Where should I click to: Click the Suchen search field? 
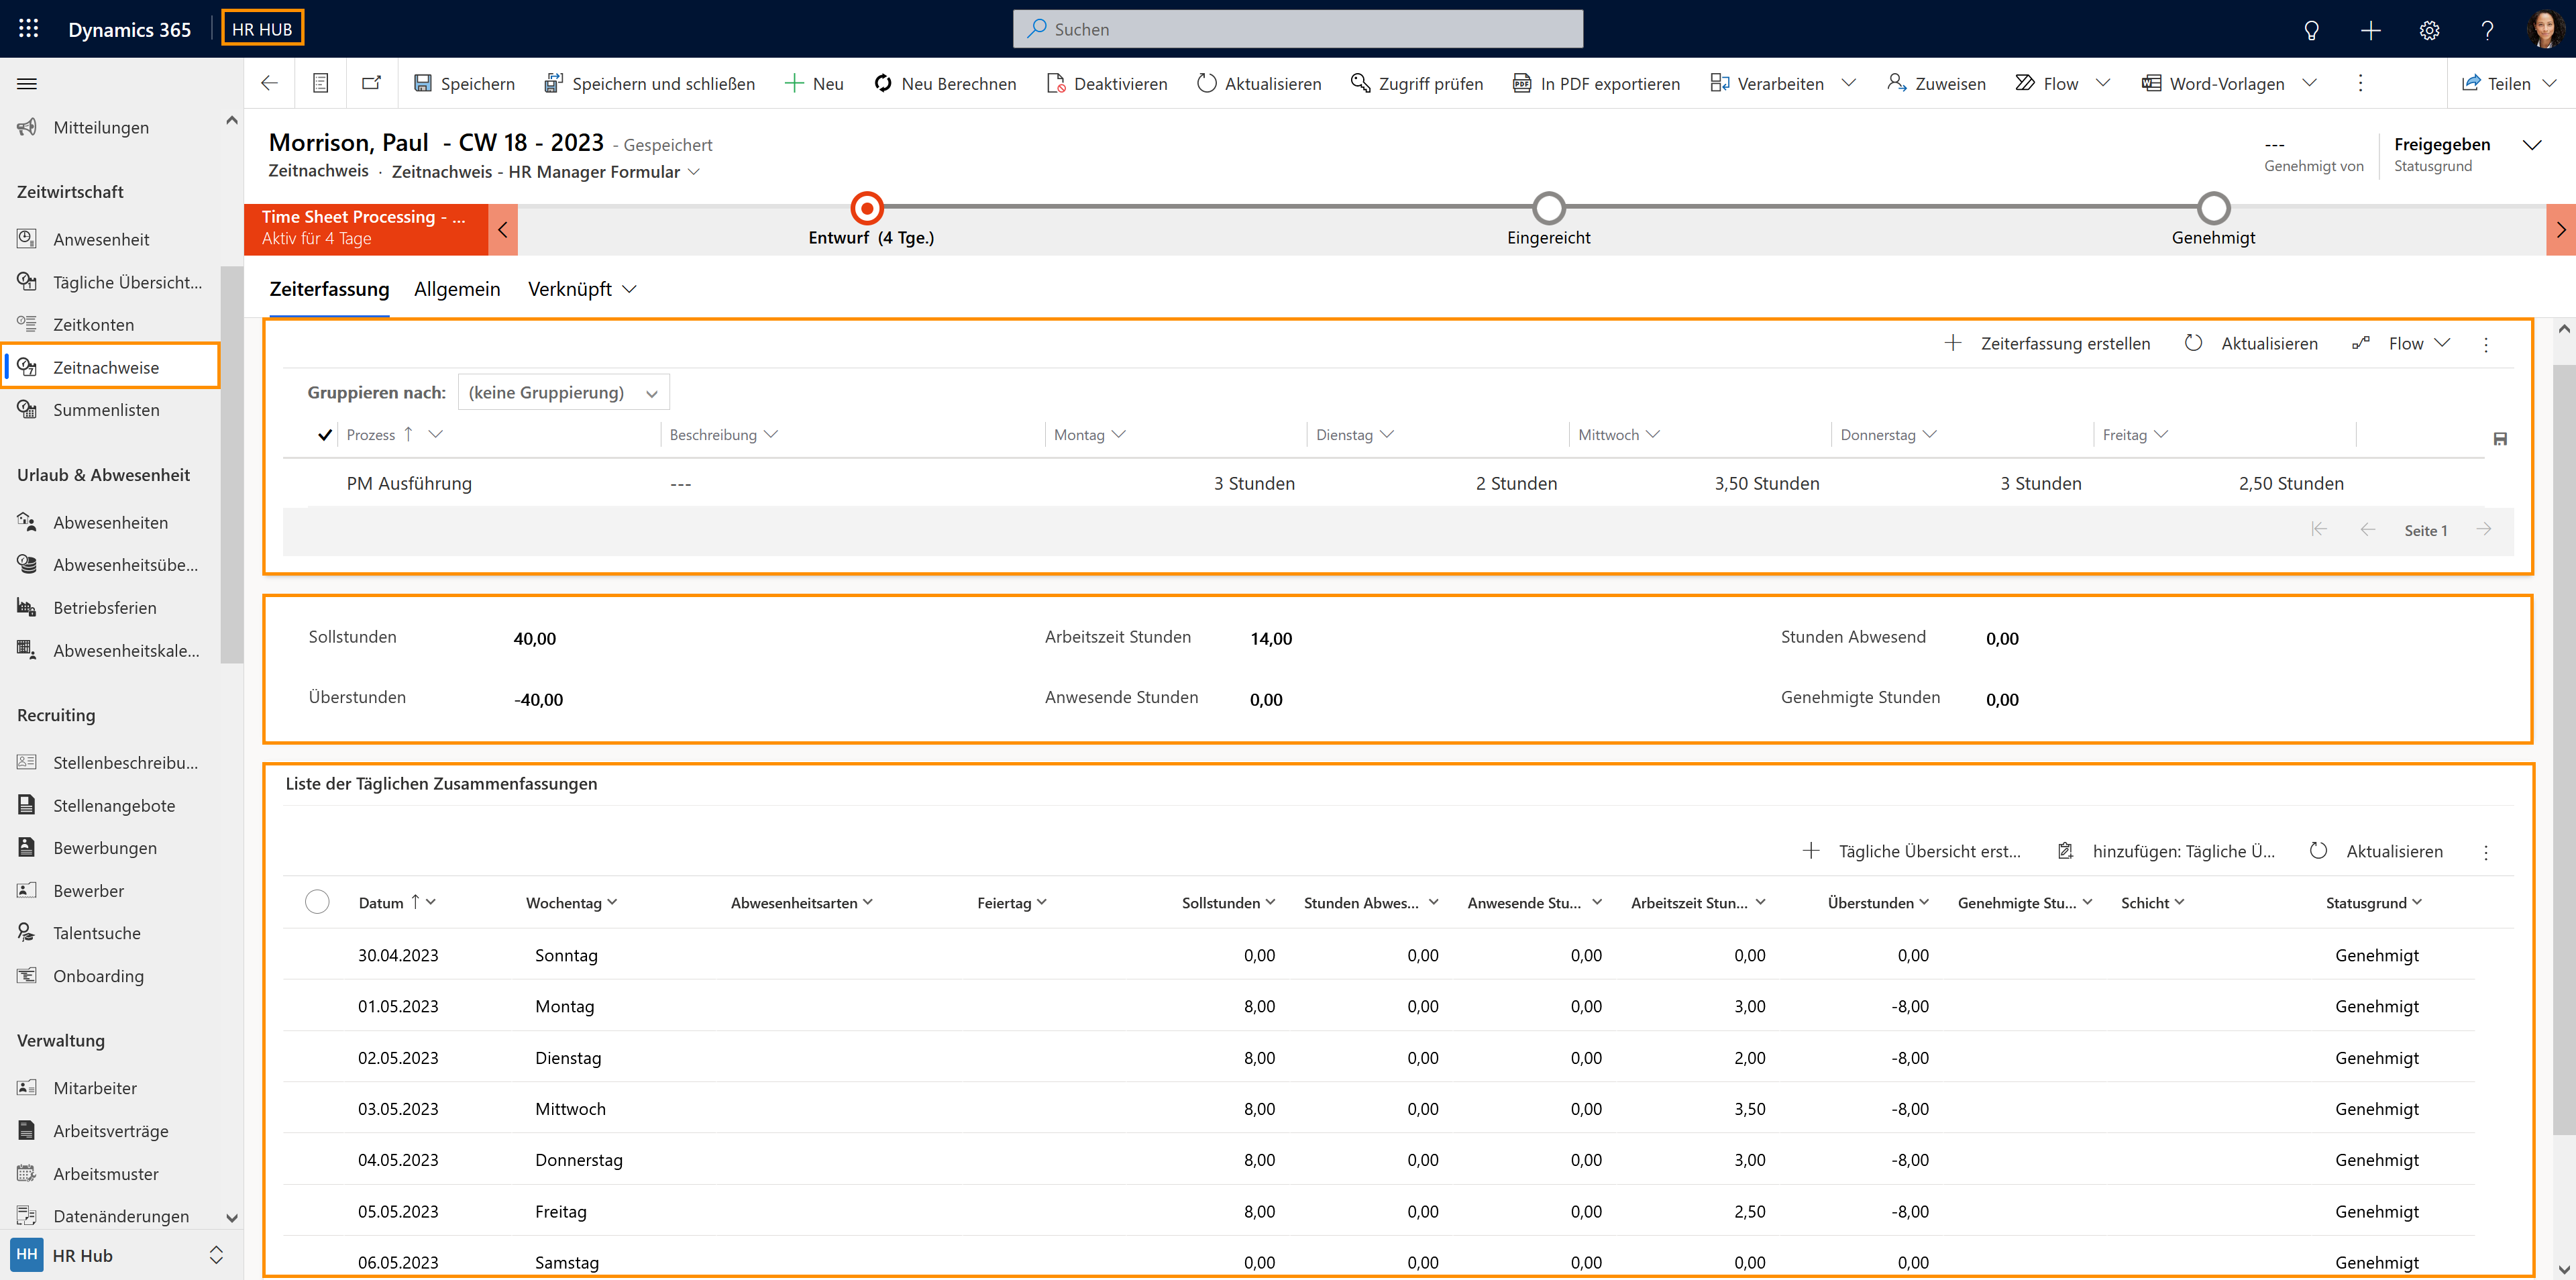click(1297, 29)
